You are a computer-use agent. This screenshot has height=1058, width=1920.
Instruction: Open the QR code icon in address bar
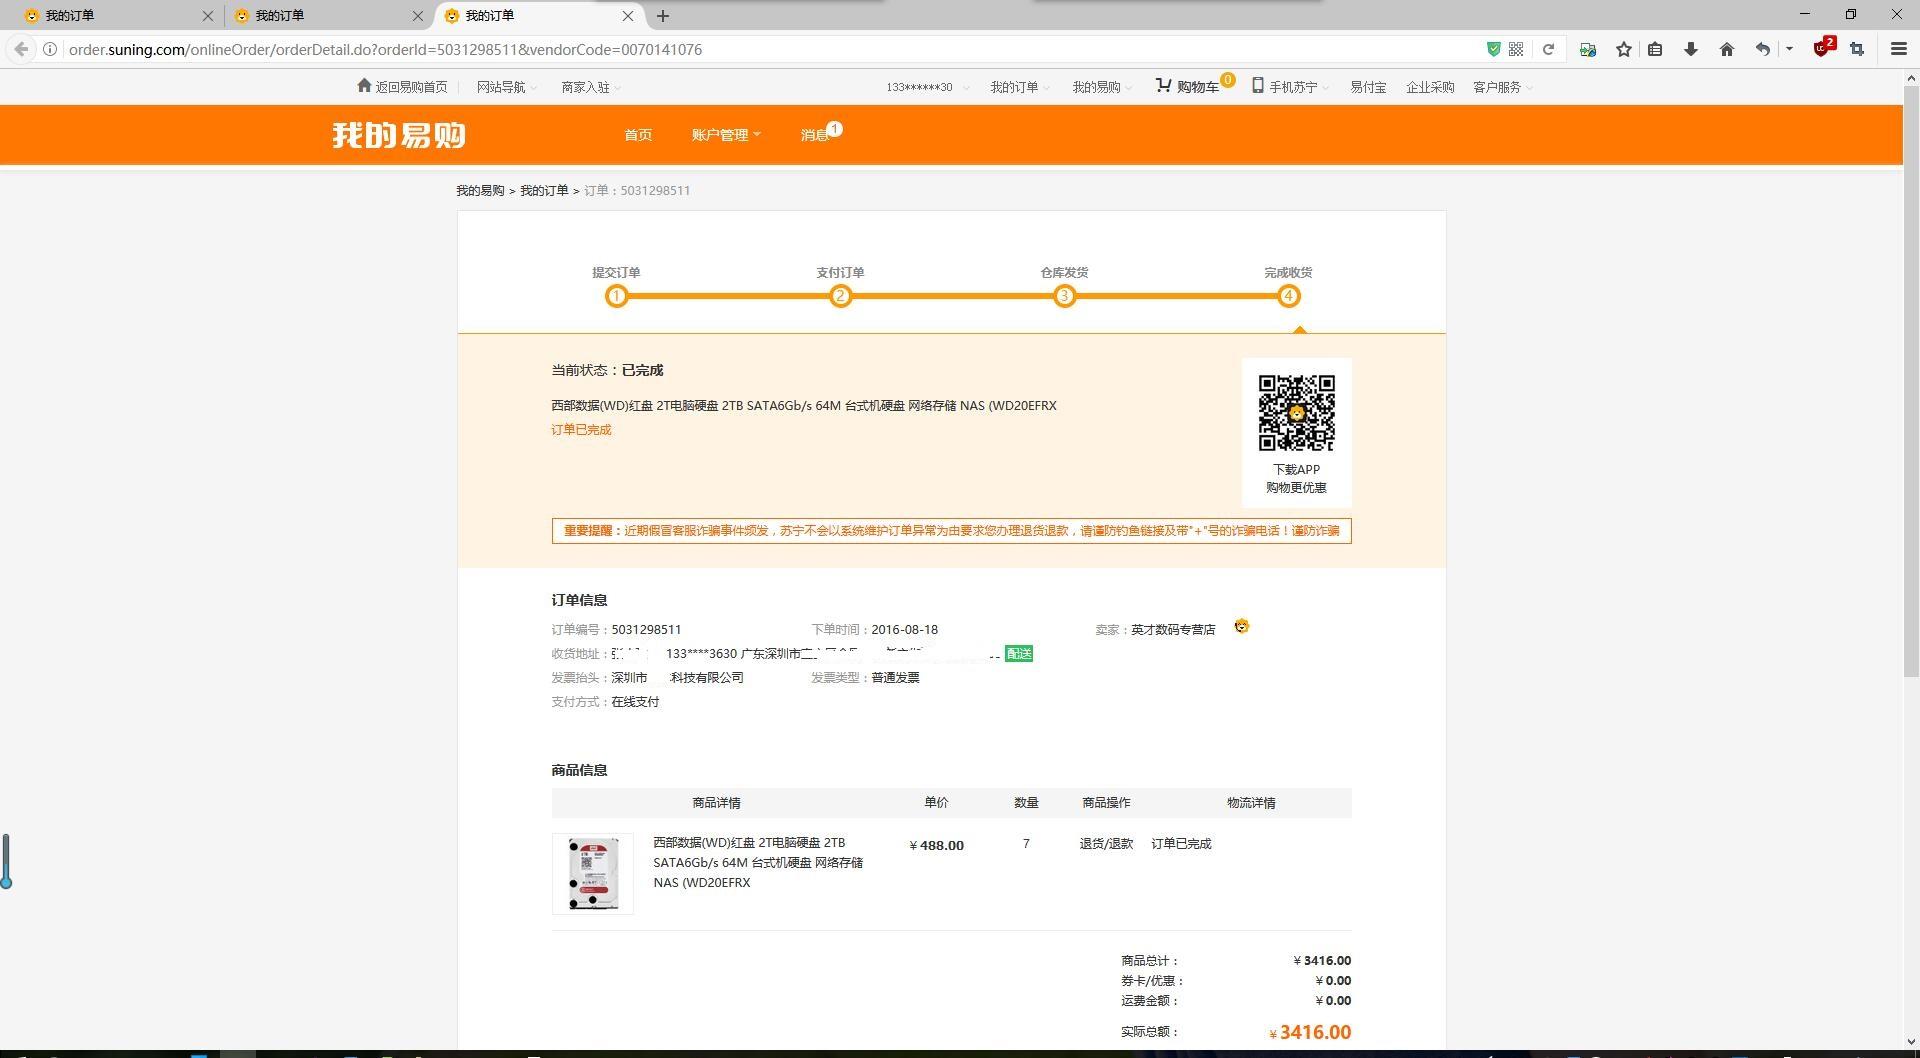click(1516, 49)
